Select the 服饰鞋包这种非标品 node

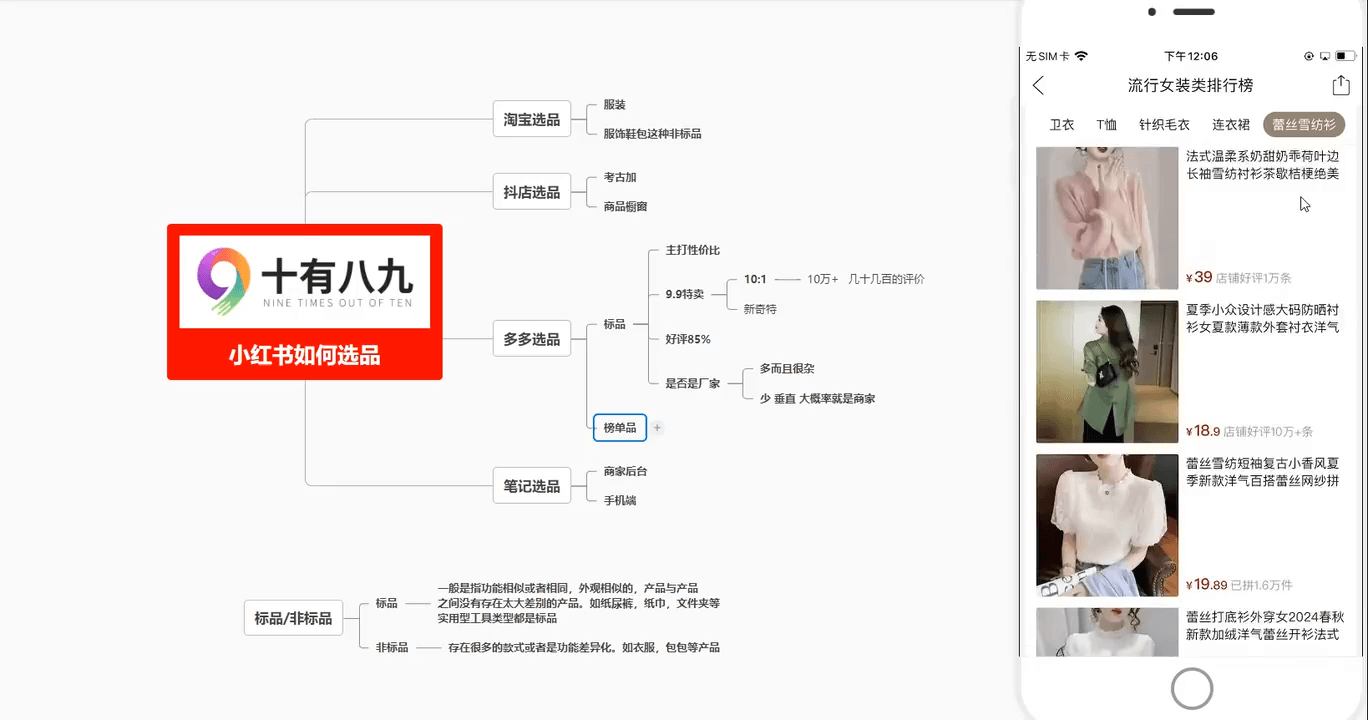(652, 133)
